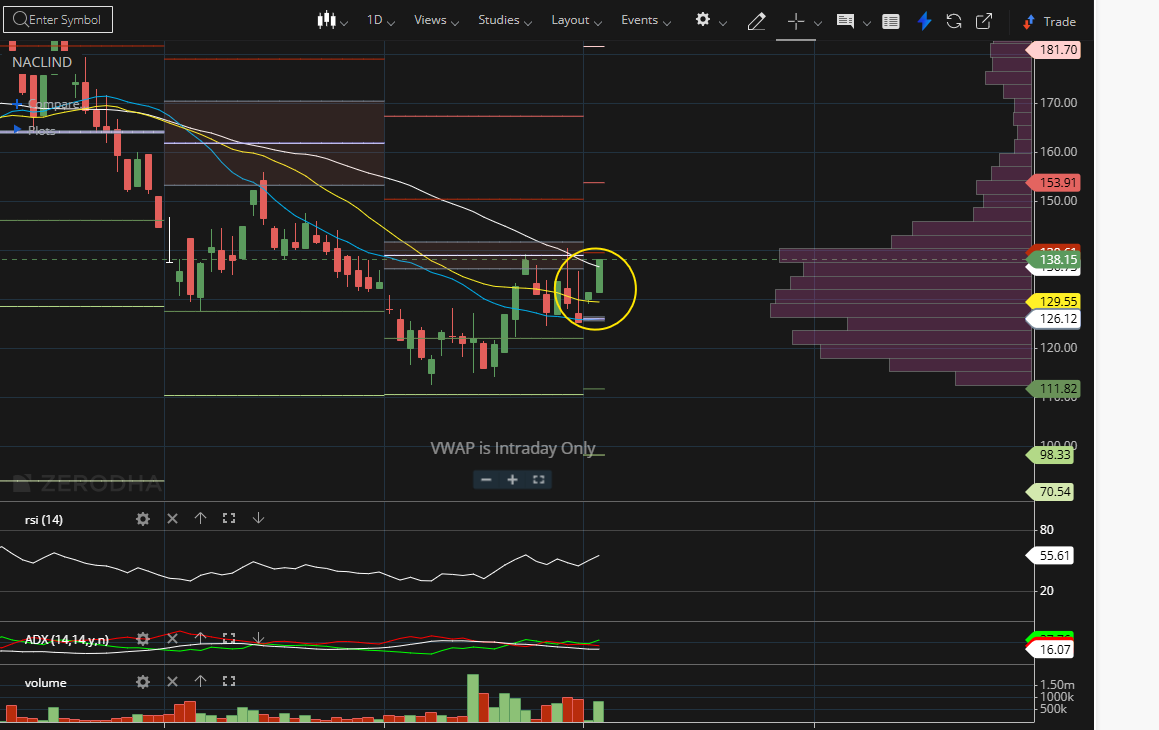Click the annotation comment icon

(x=845, y=21)
